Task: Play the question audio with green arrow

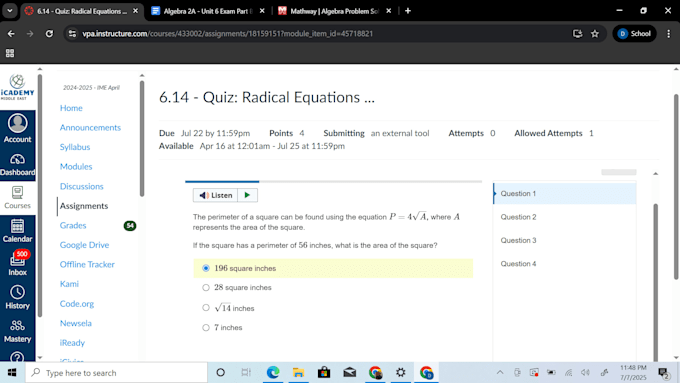Action: (x=247, y=195)
